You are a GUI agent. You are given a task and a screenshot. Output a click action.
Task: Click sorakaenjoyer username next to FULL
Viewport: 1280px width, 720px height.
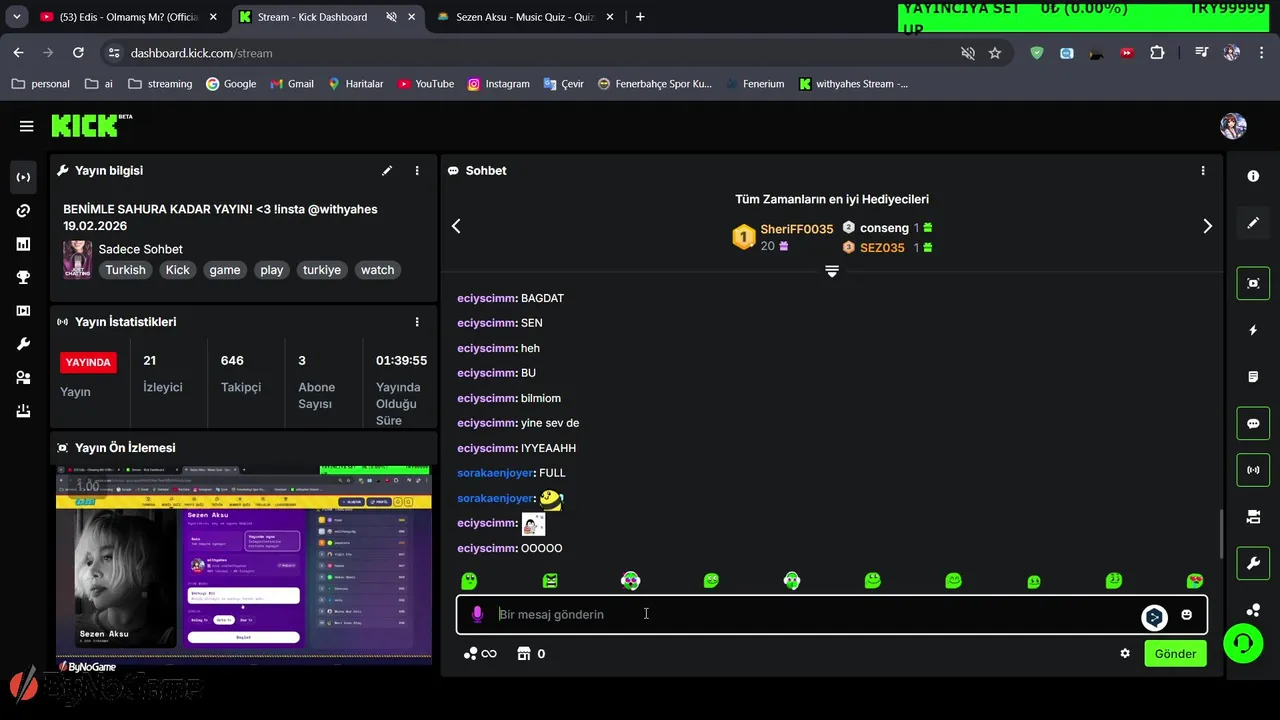tap(495, 473)
